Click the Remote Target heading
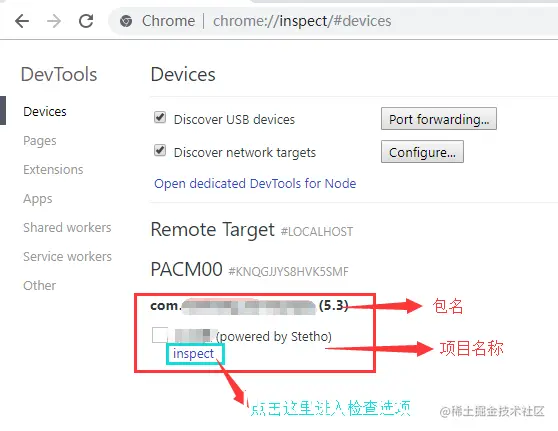Screen dimensions: 558x431 click(x=212, y=230)
